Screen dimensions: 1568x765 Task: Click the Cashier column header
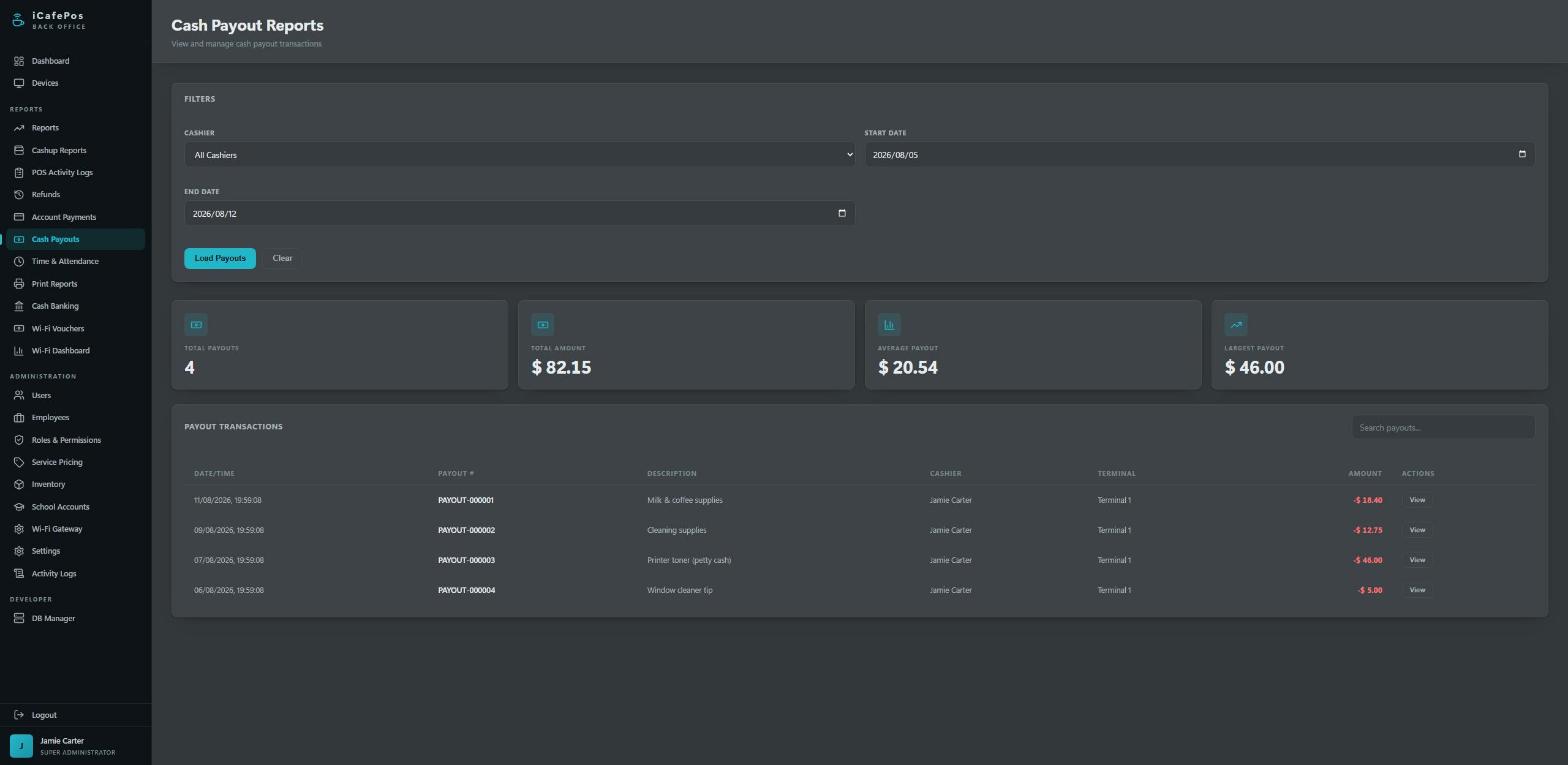[x=945, y=473]
